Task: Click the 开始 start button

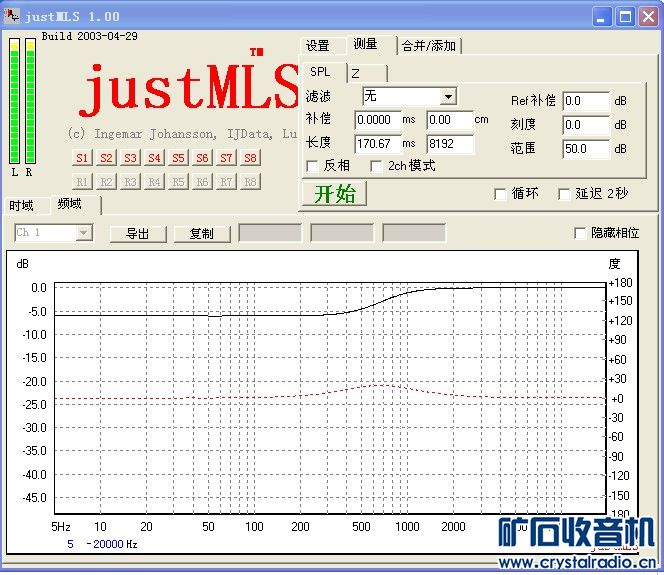Action: click(334, 194)
